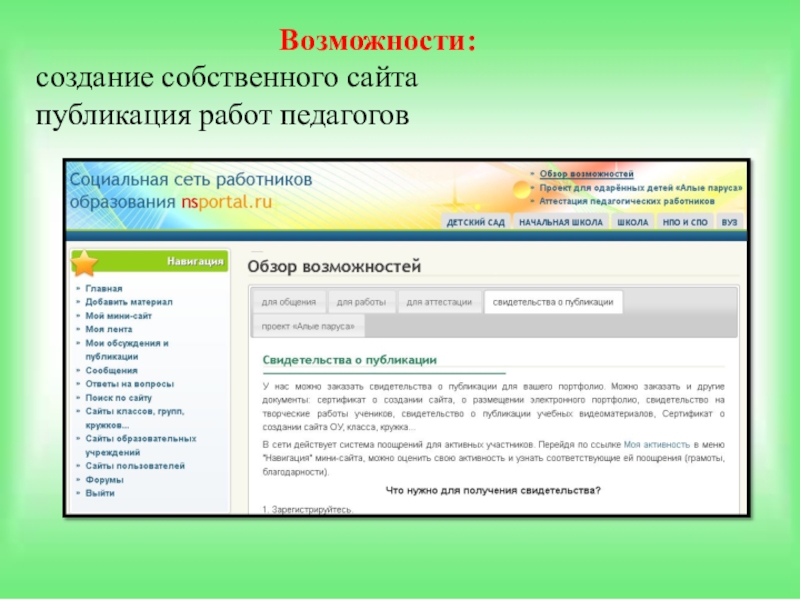Viewport: 800px width, 600px height.
Task: Click the red Возможности: slide title
Action: click(x=377, y=41)
